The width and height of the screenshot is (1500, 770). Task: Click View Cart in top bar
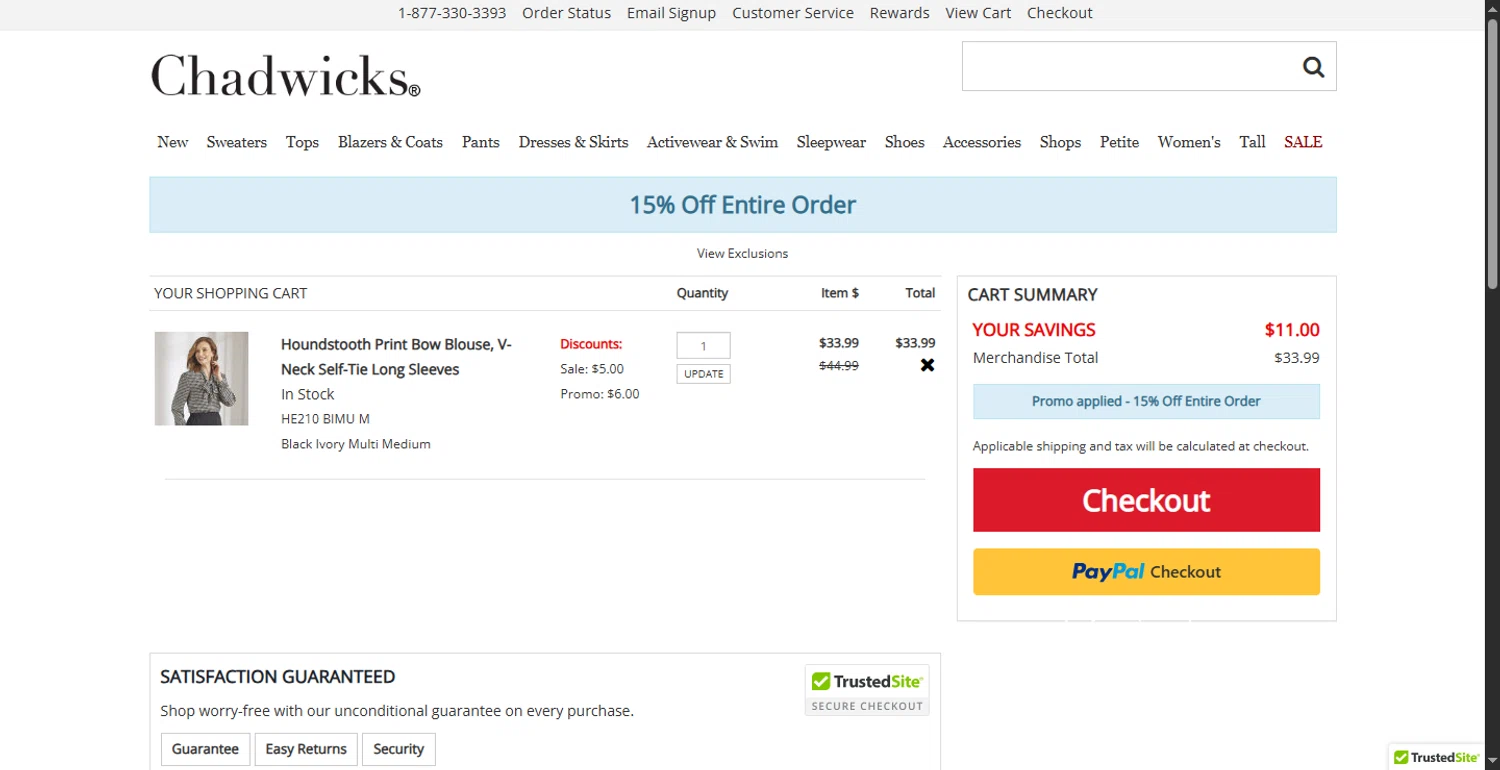click(x=978, y=13)
